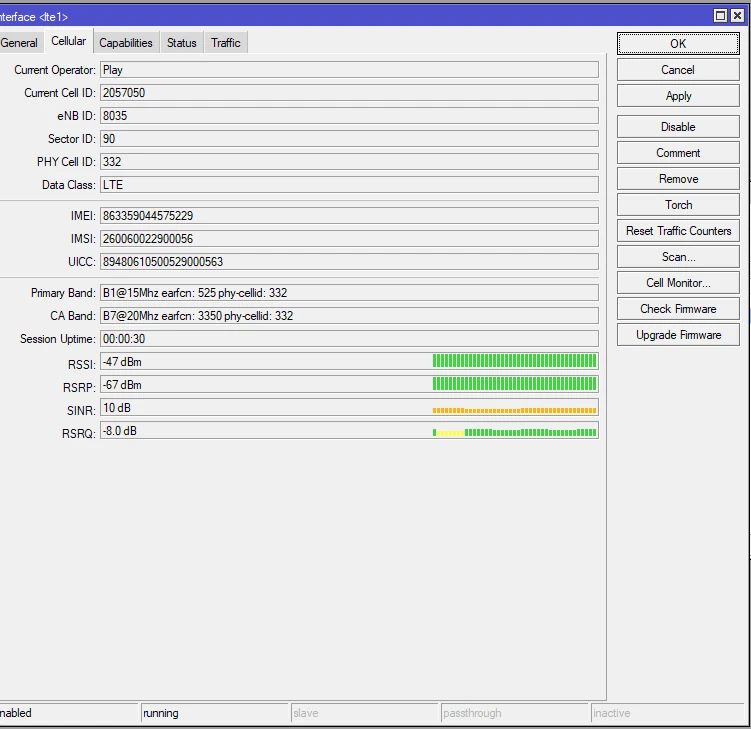751x729 pixels.
Task: Click the Primary Band label
Action: pyautogui.click(x=63, y=293)
